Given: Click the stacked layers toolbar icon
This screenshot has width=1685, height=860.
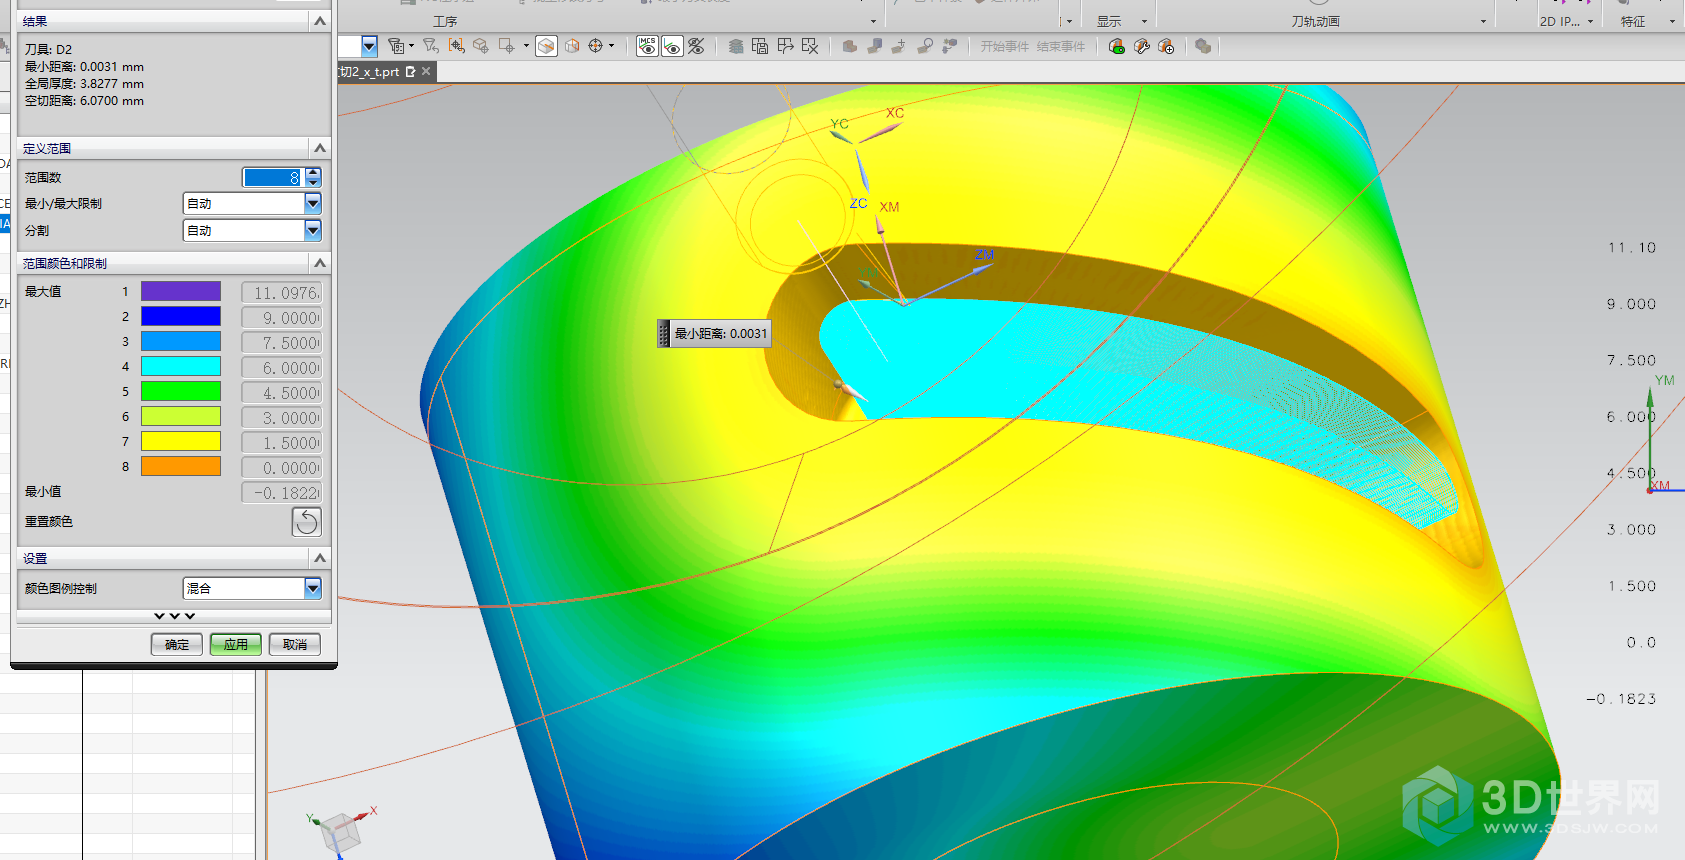Looking at the screenshot, I should coord(736,46).
